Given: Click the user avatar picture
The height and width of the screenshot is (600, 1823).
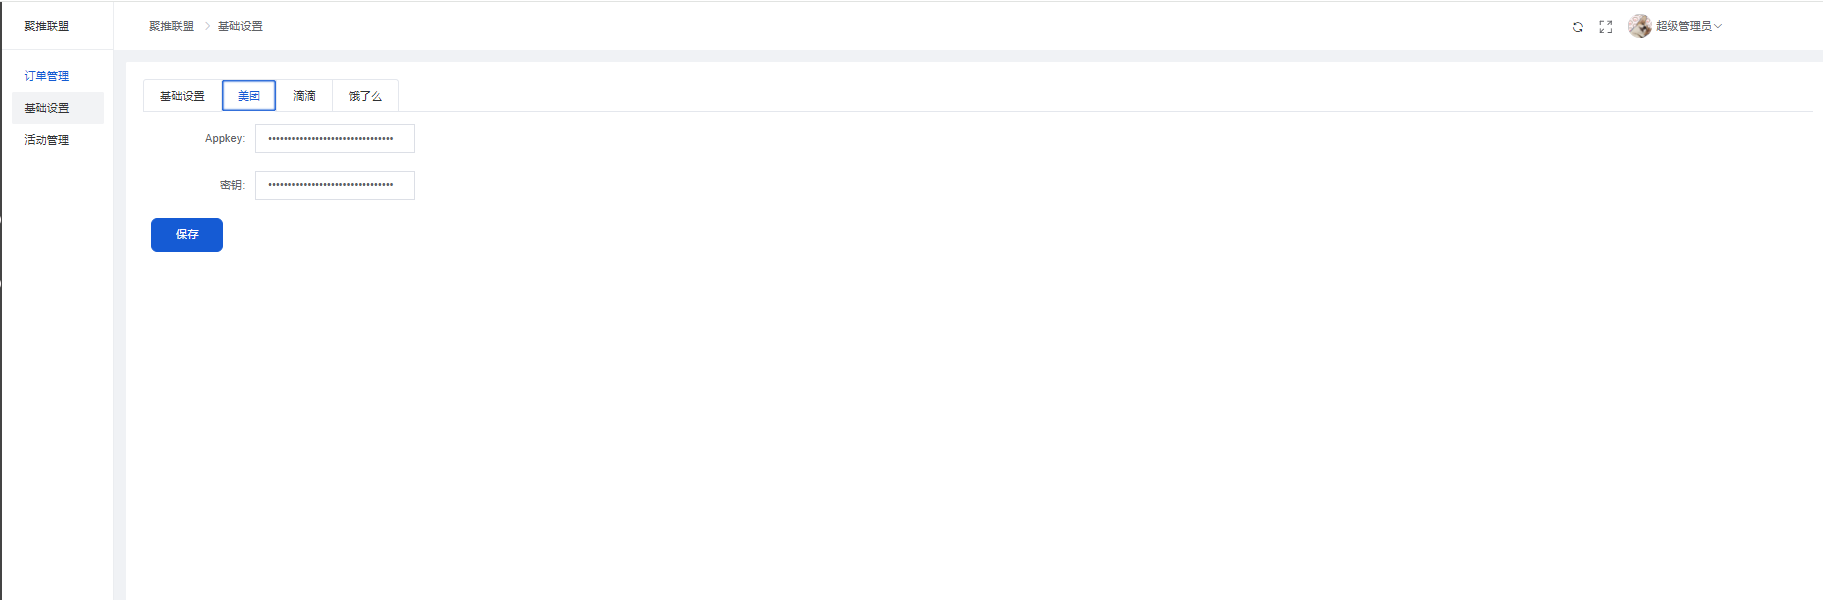Looking at the screenshot, I should click(x=1640, y=26).
